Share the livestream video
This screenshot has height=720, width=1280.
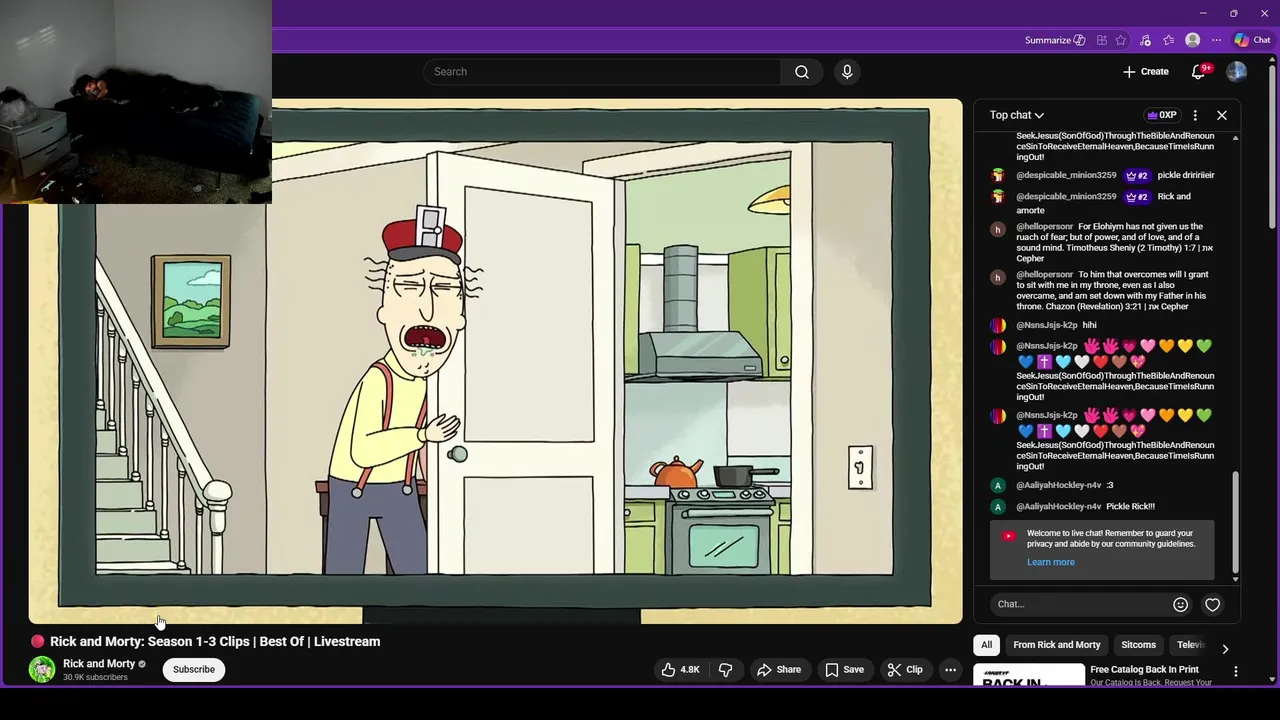[779, 670]
